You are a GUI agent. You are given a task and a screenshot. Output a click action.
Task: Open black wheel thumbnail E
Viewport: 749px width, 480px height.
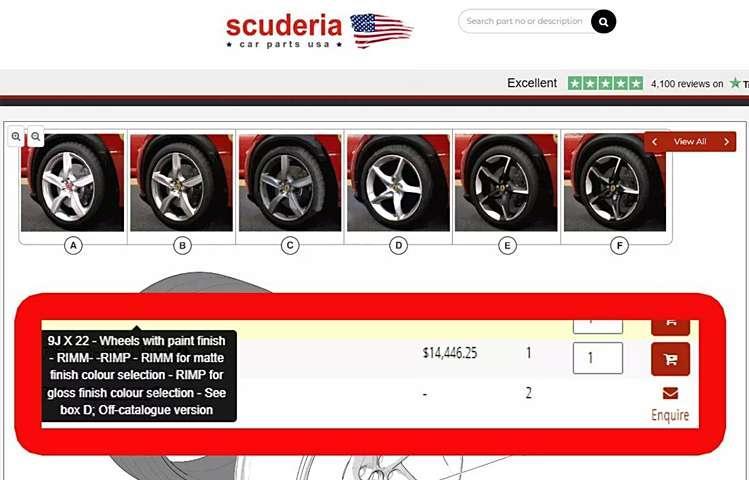pyautogui.click(x=506, y=182)
